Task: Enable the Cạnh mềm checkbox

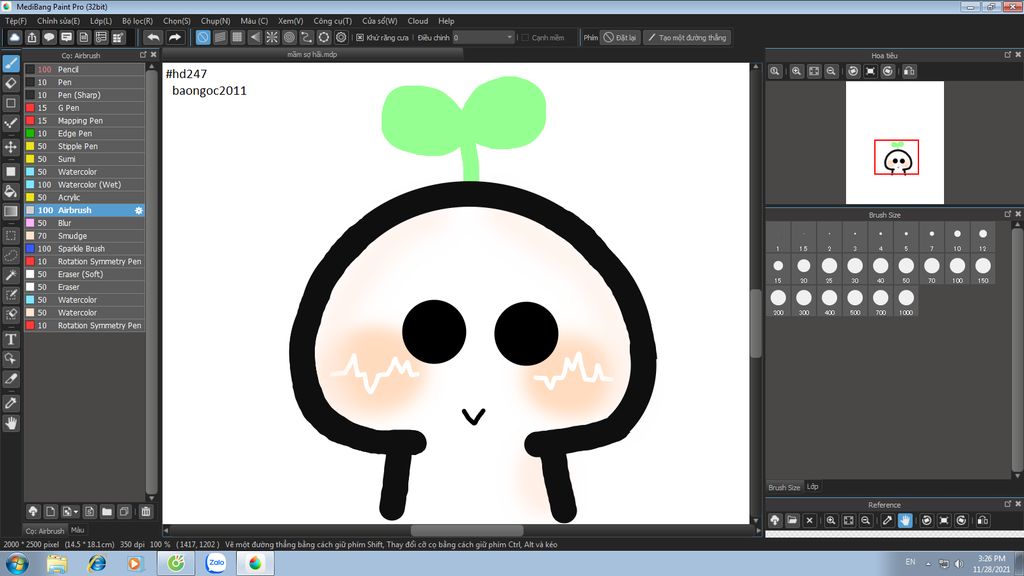Action: [x=527, y=38]
